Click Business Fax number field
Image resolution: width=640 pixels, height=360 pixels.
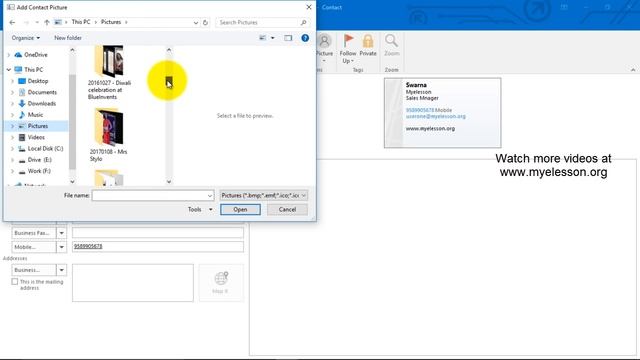[x=158, y=233]
